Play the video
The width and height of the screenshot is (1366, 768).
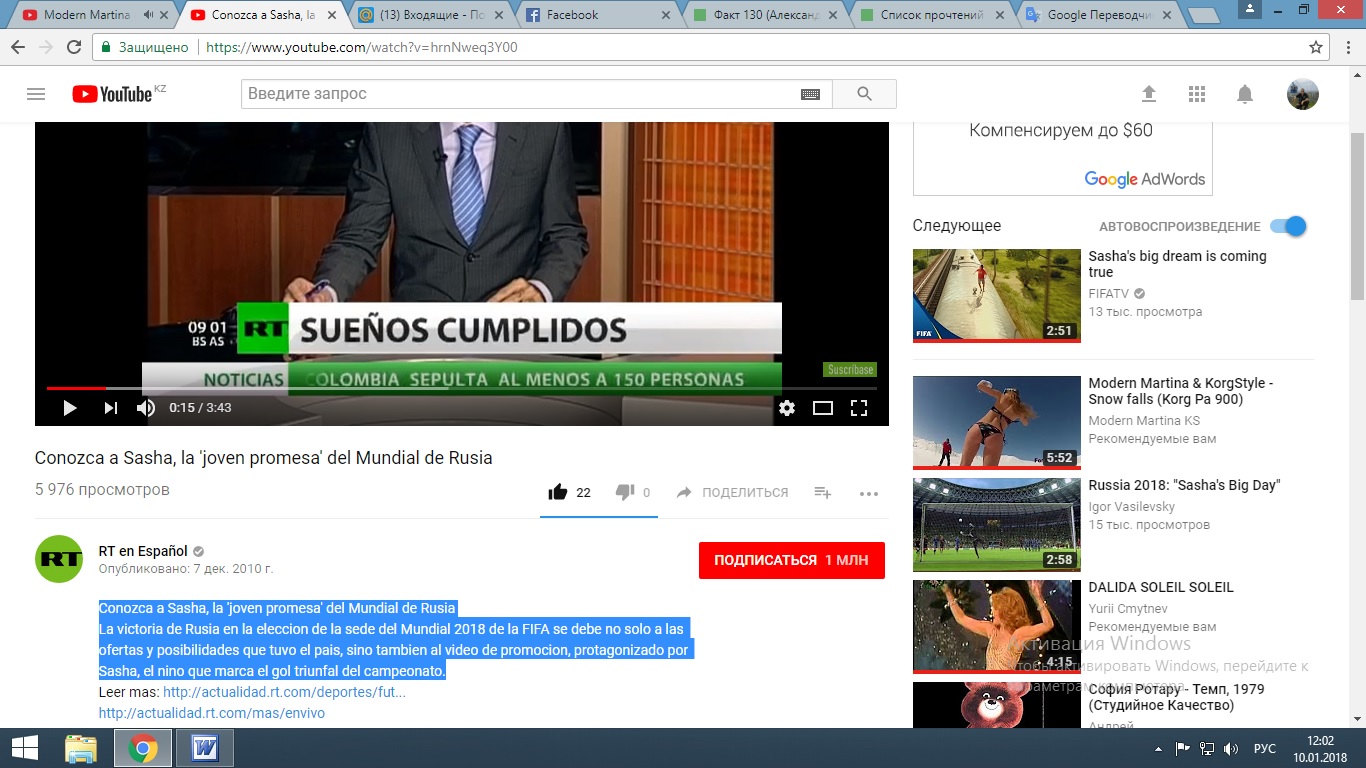coord(70,407)
